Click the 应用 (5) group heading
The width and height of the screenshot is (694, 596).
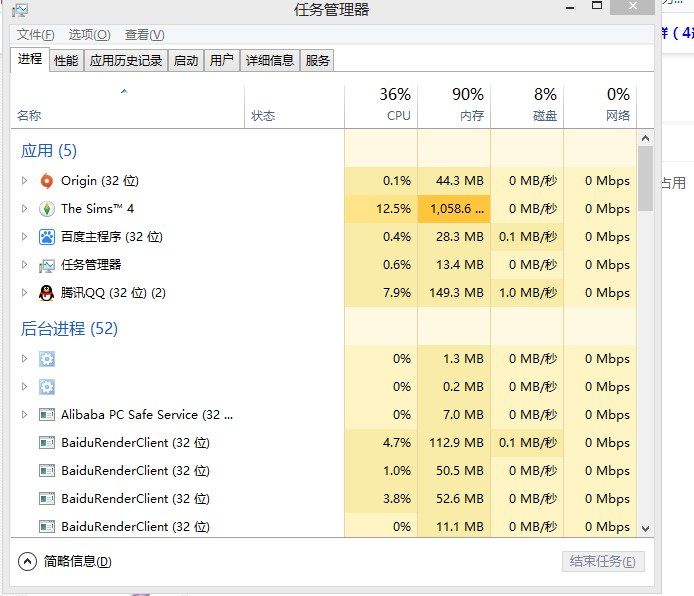click(49, 151)
